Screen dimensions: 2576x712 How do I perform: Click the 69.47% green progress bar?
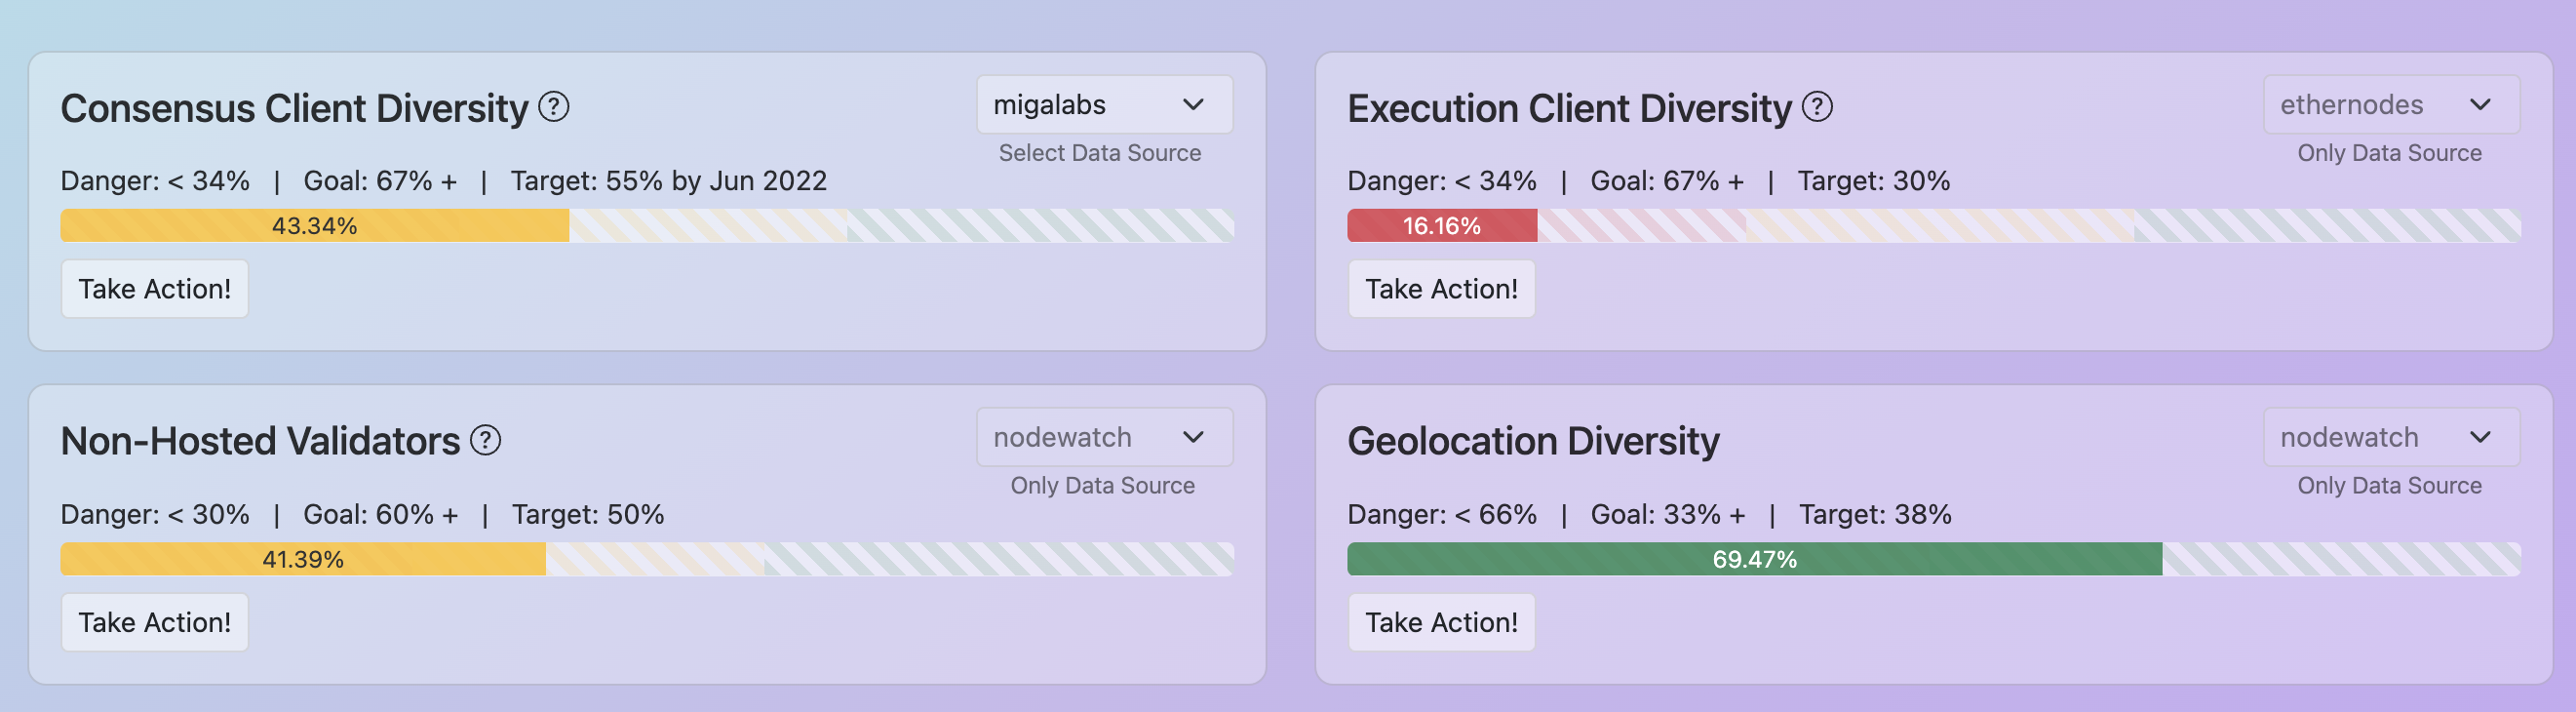(x=1753, y=559)
